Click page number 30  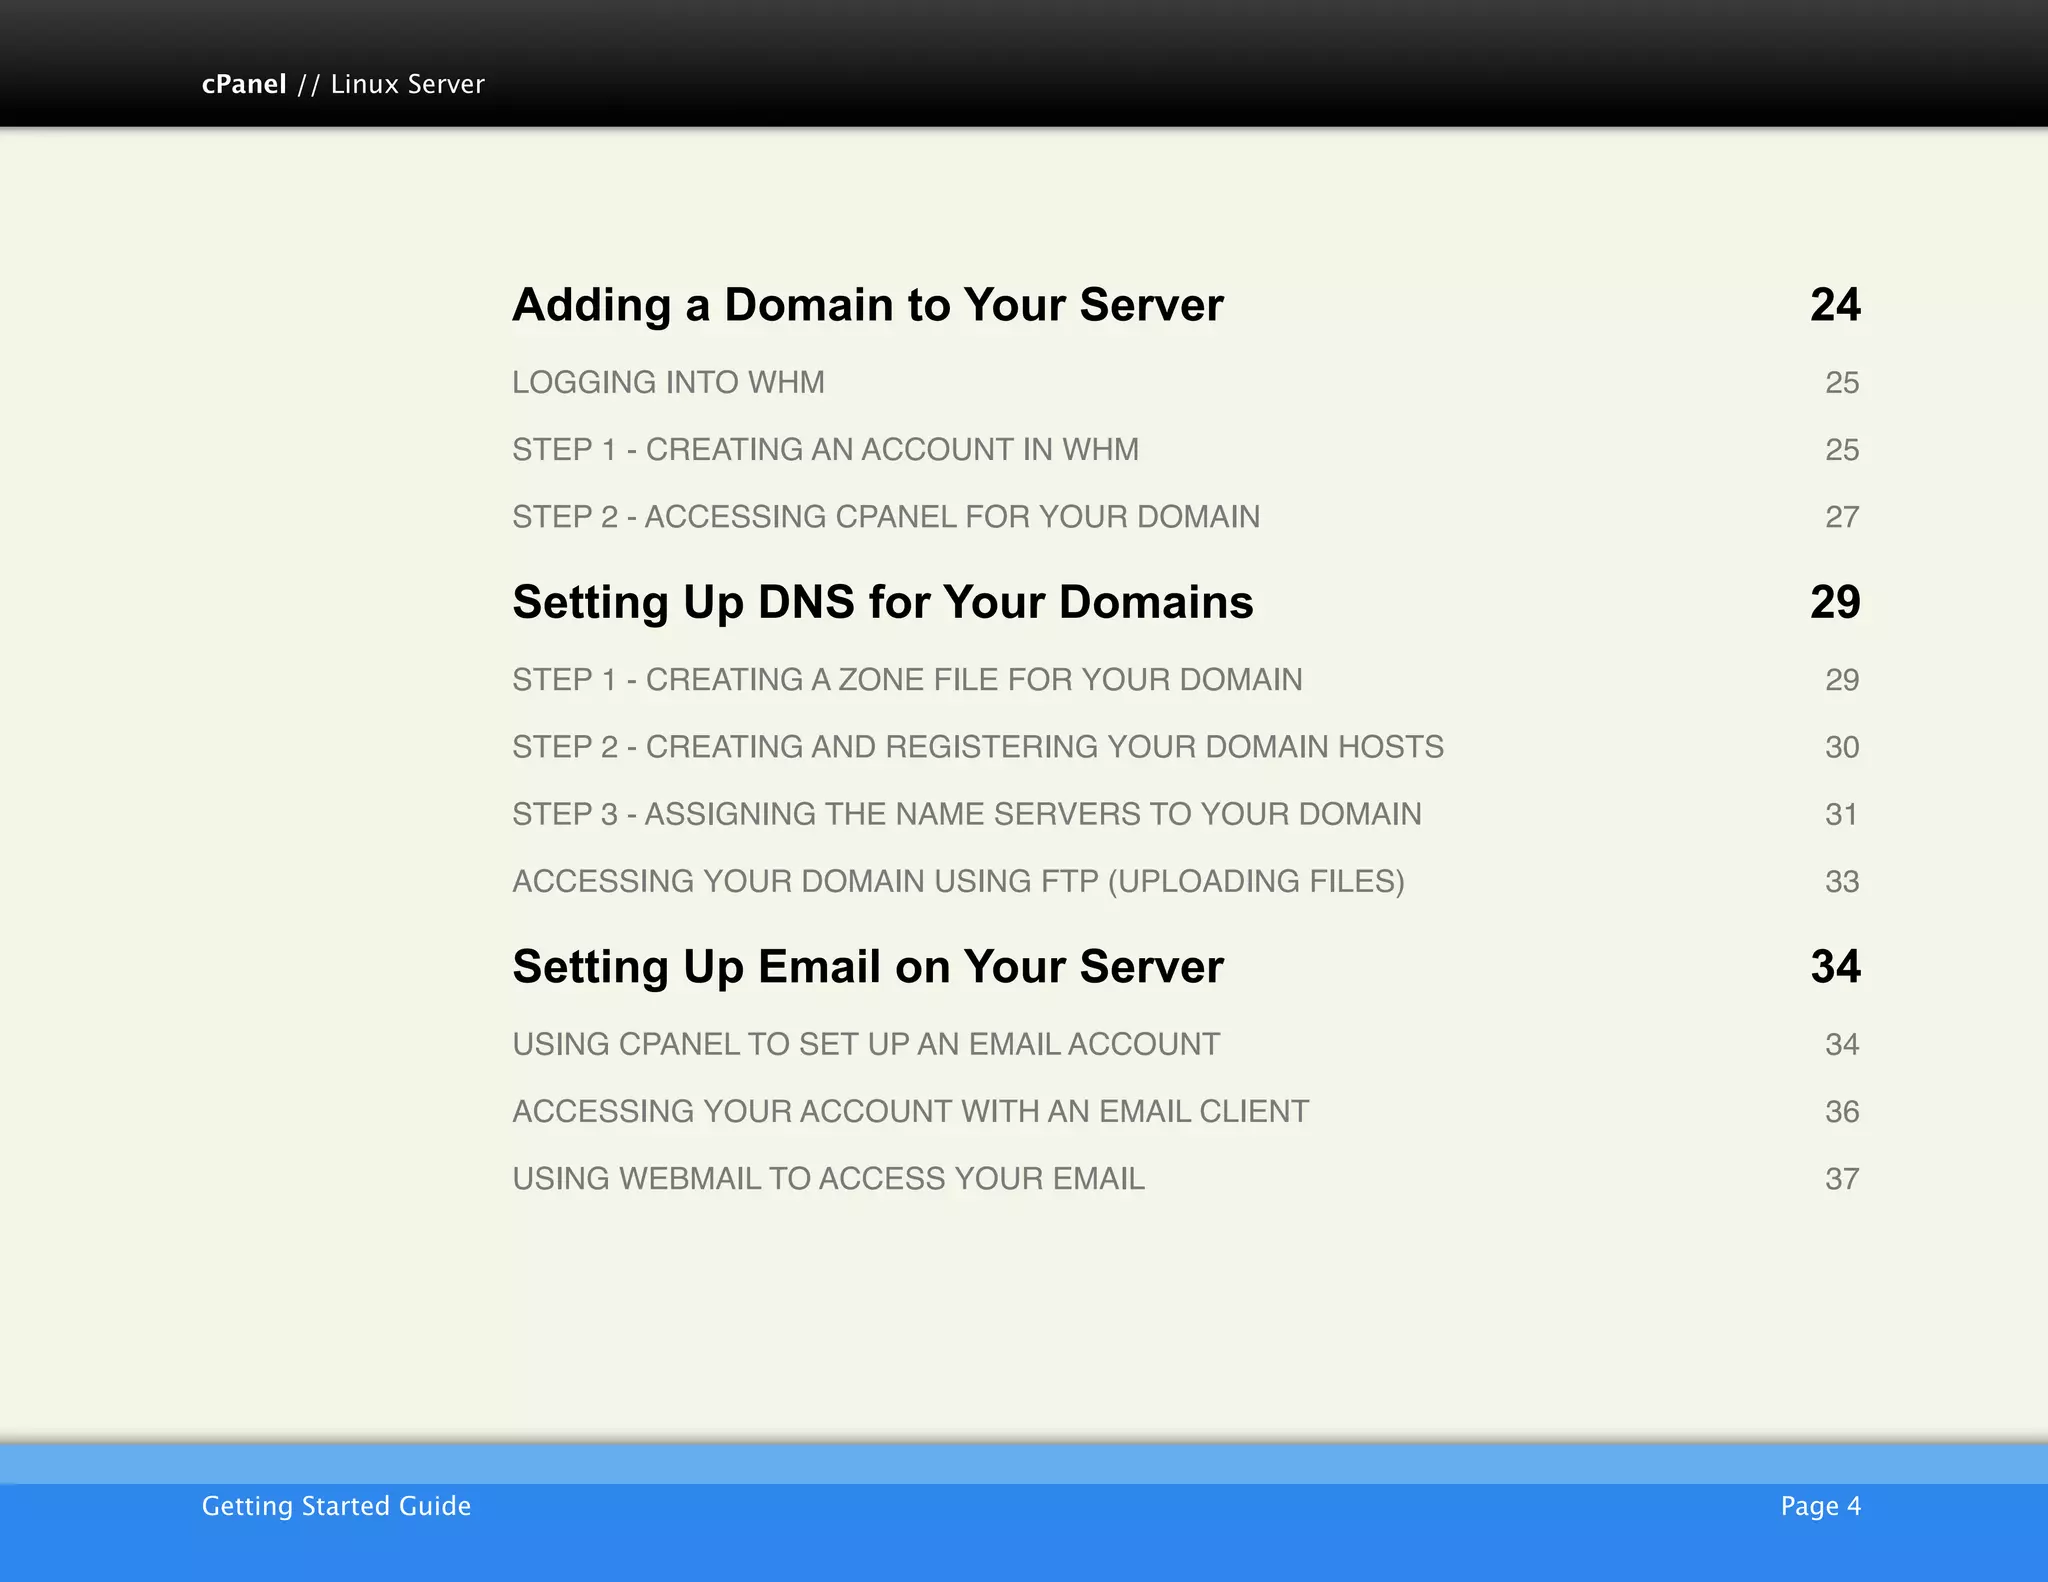pyautogui.click(x=1842, y=747)
